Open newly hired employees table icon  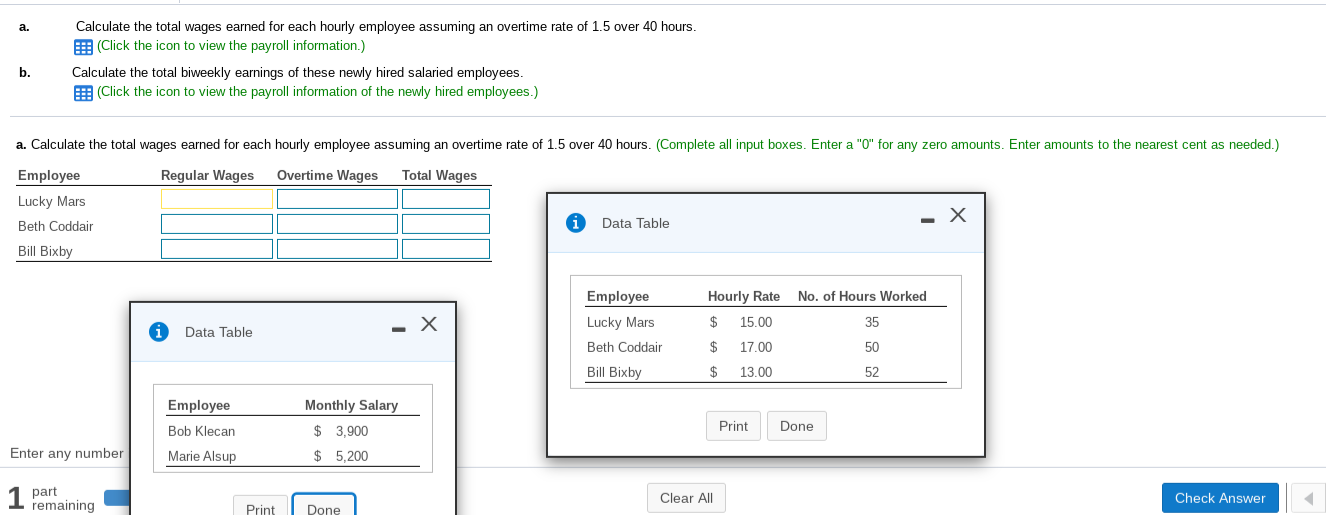pos(84,93)
